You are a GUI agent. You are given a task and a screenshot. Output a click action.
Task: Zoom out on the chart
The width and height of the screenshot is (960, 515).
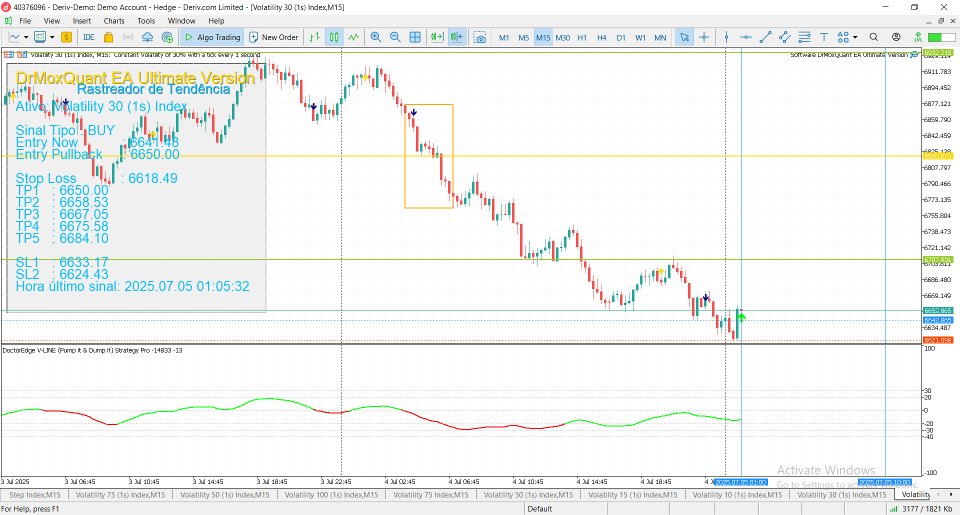[396, 37]
